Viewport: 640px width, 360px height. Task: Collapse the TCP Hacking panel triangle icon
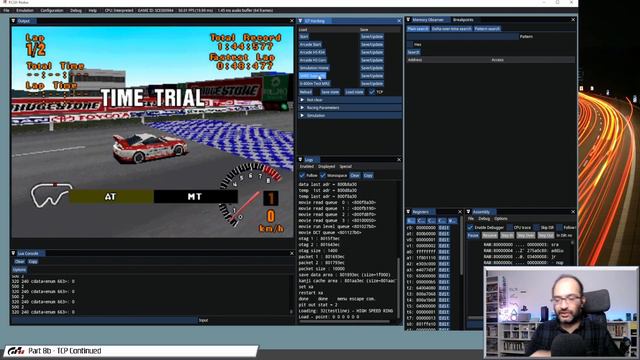[x=300, y=21]
